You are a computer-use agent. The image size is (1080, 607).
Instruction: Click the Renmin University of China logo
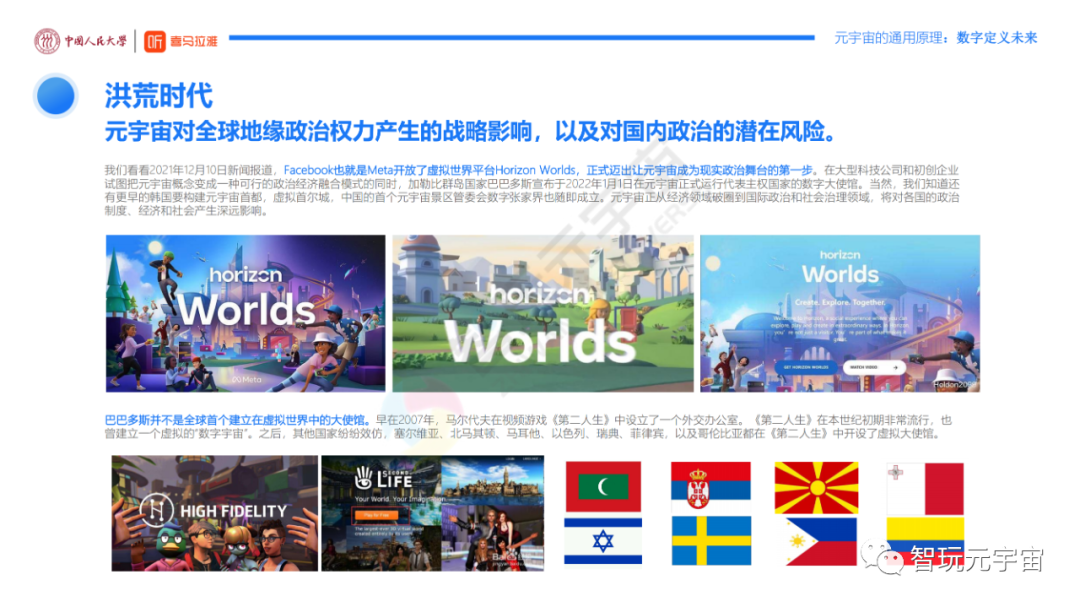tap(81, 41)
